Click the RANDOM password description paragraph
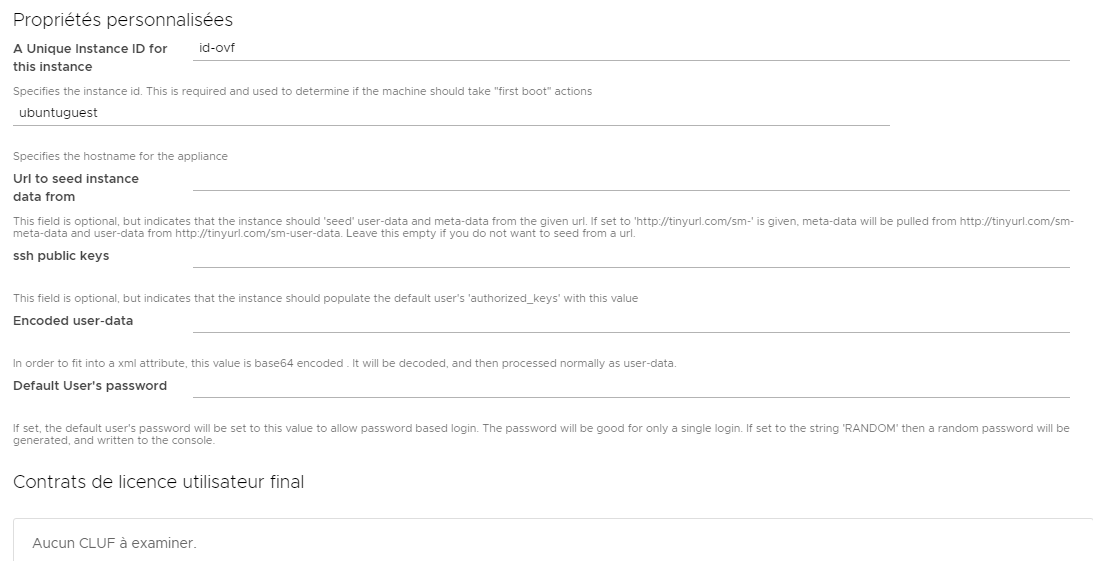This screenshot has width=1093, height=561. click(x=541, y=434)
